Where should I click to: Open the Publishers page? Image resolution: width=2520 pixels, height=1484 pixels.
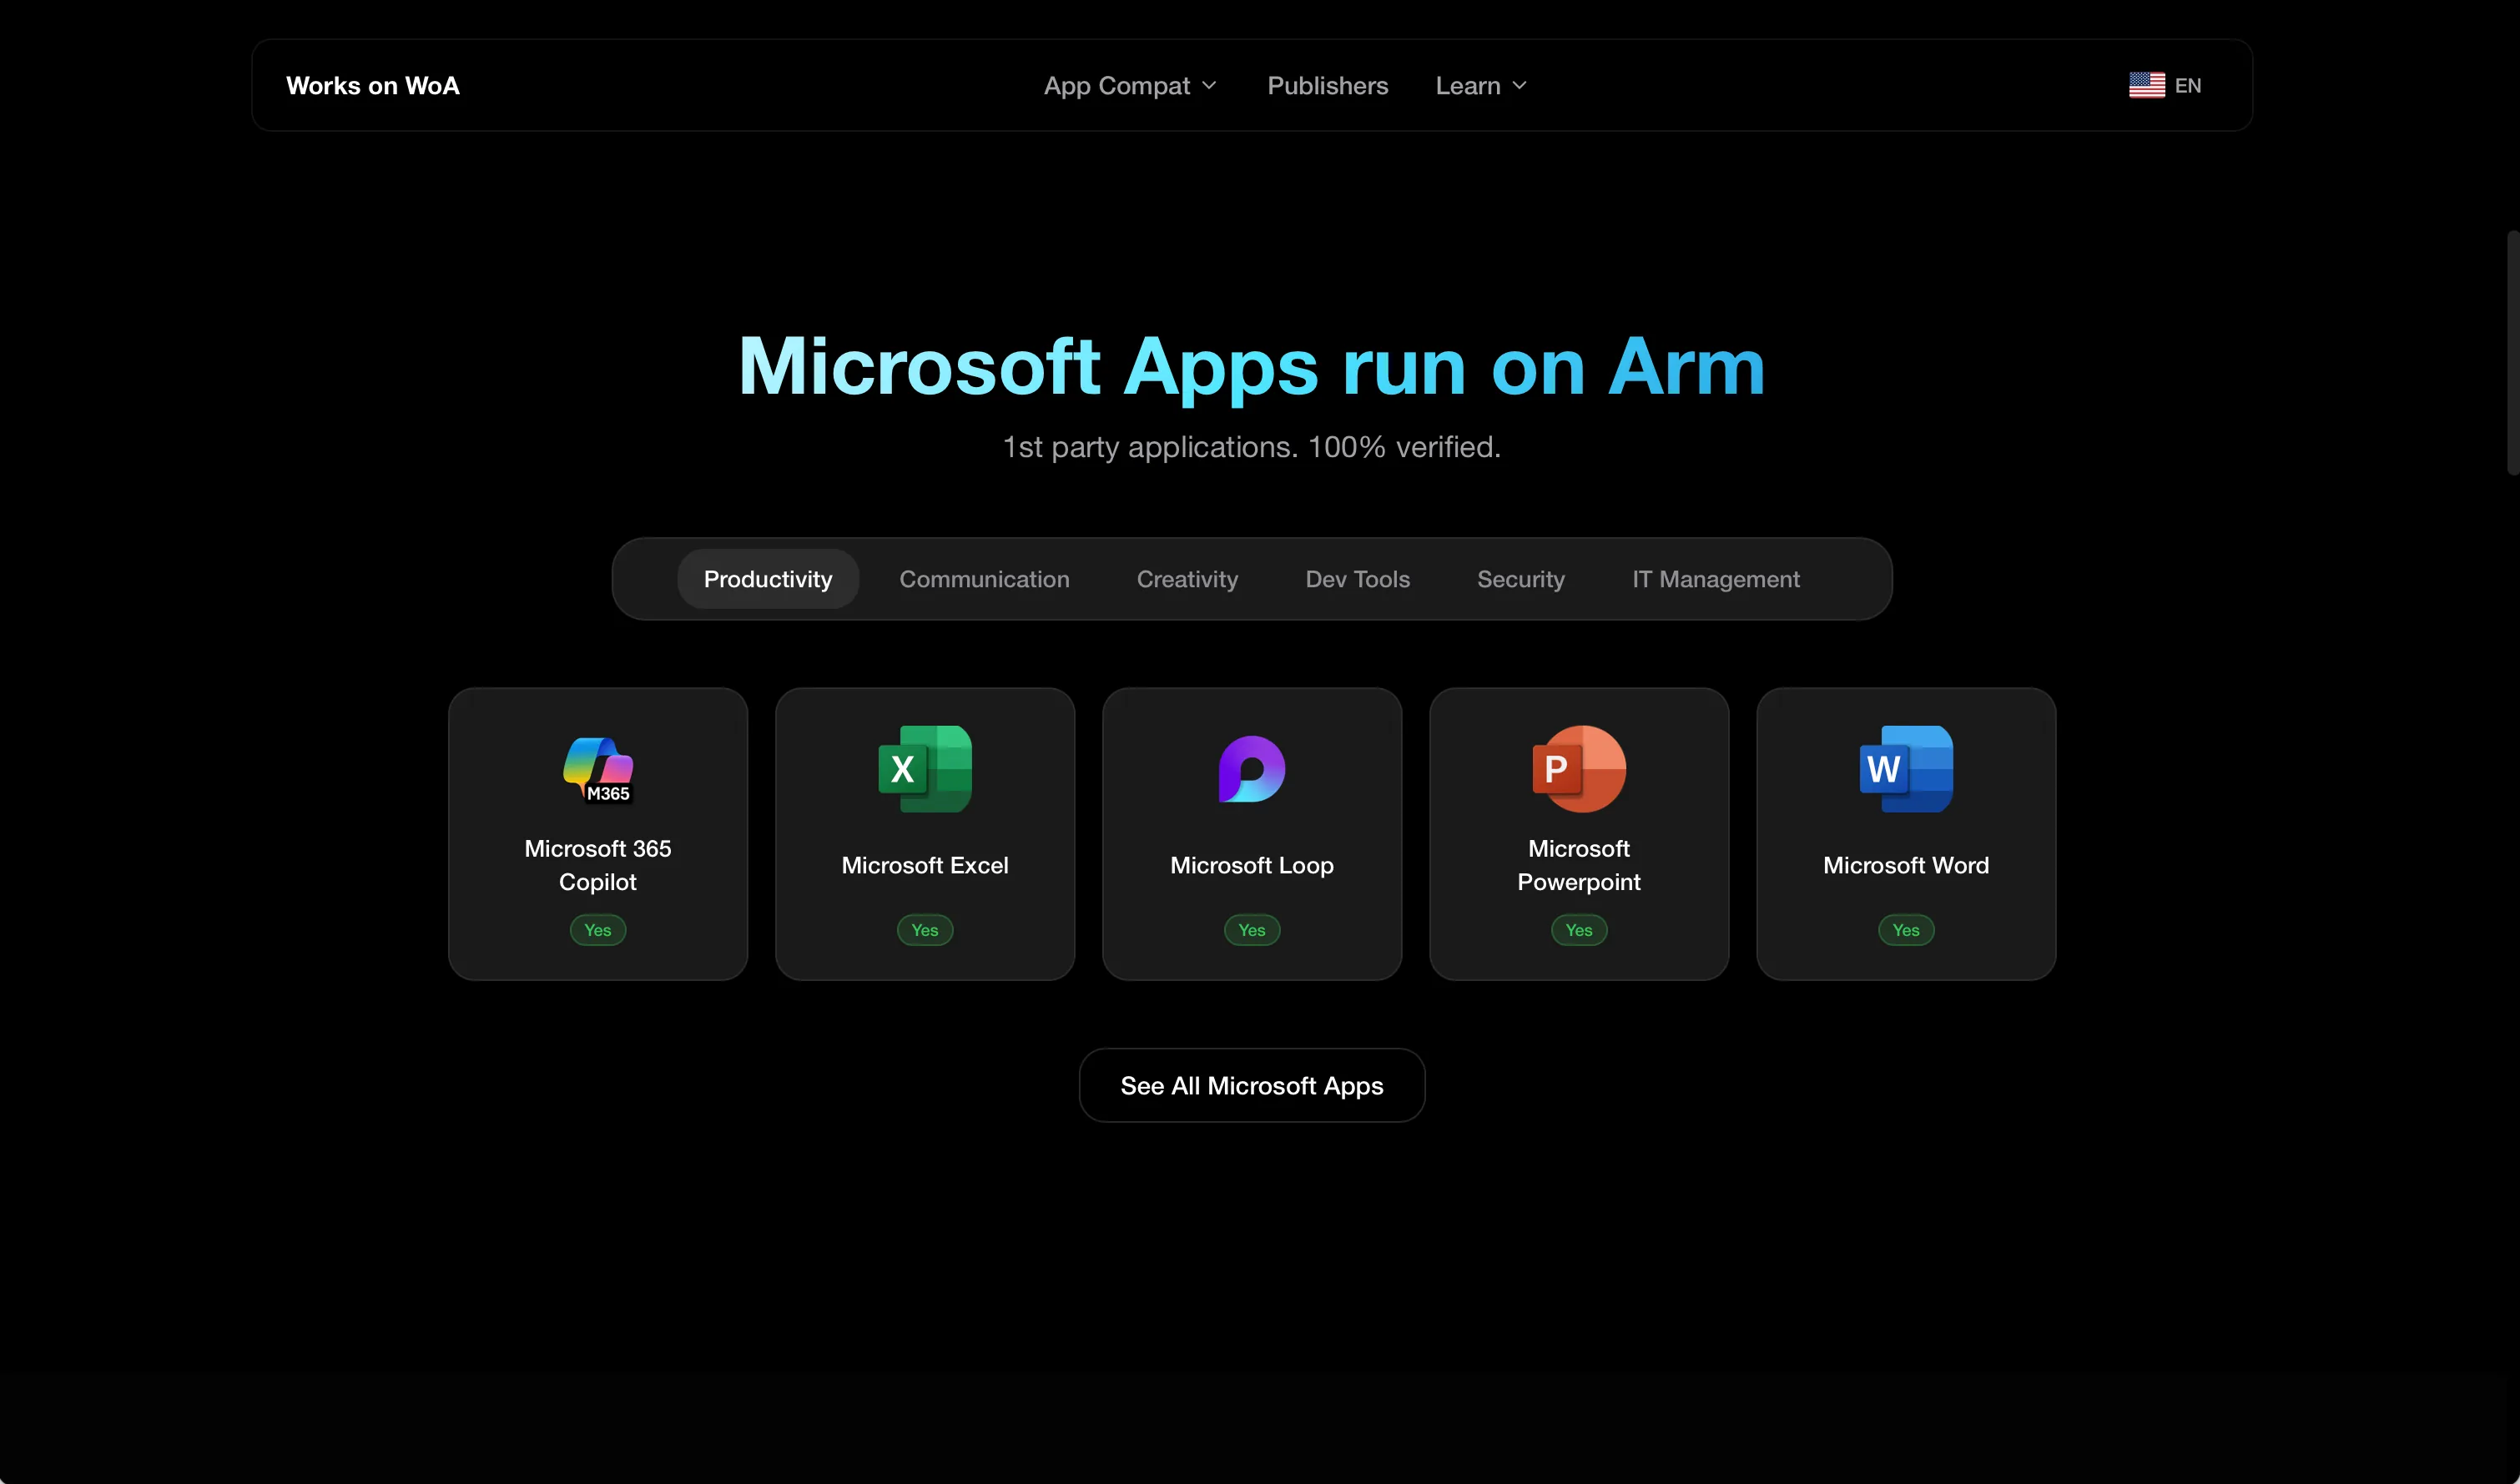pos(1328,86)
